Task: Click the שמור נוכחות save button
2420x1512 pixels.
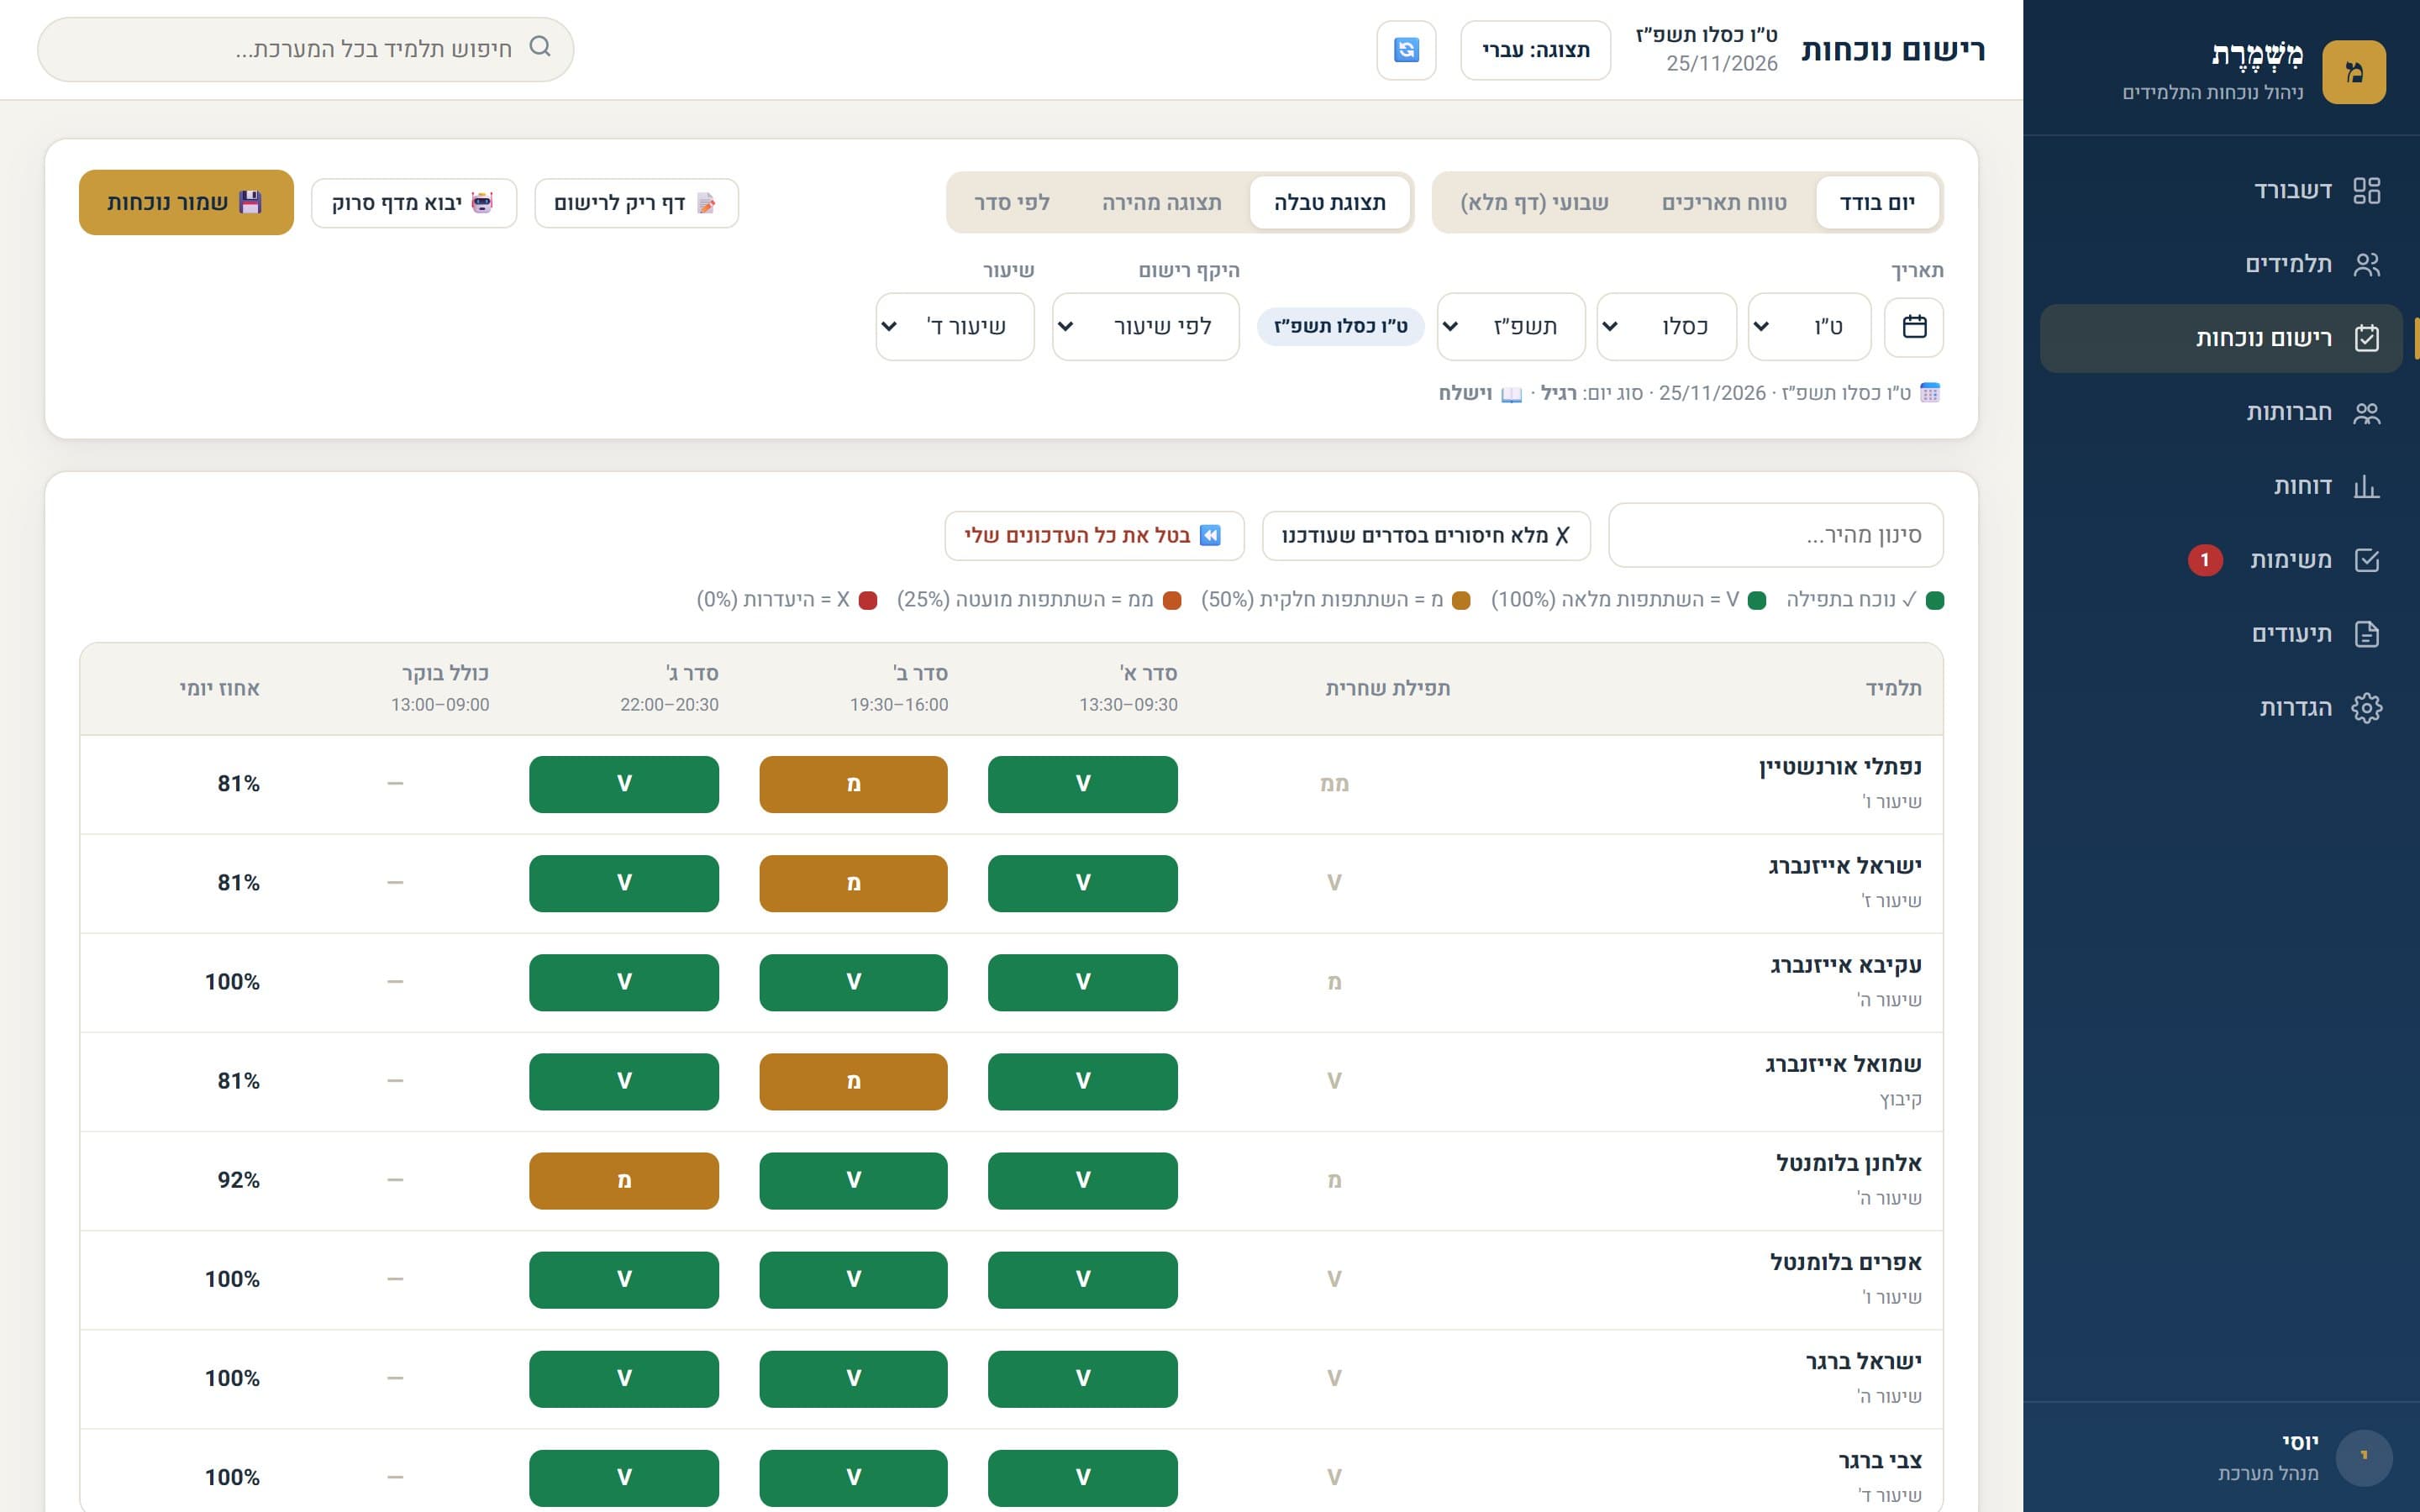Action: coord(186,203)
